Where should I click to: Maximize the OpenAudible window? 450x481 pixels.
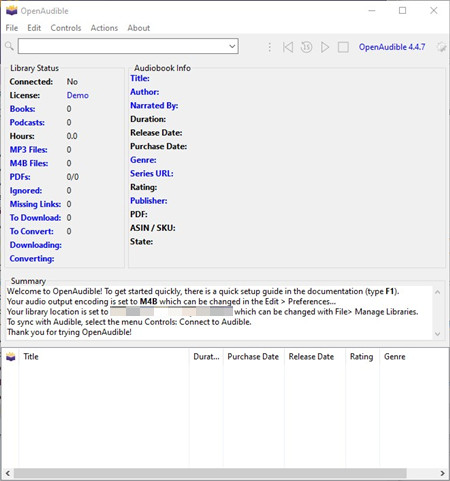click(x=403, y=11)
